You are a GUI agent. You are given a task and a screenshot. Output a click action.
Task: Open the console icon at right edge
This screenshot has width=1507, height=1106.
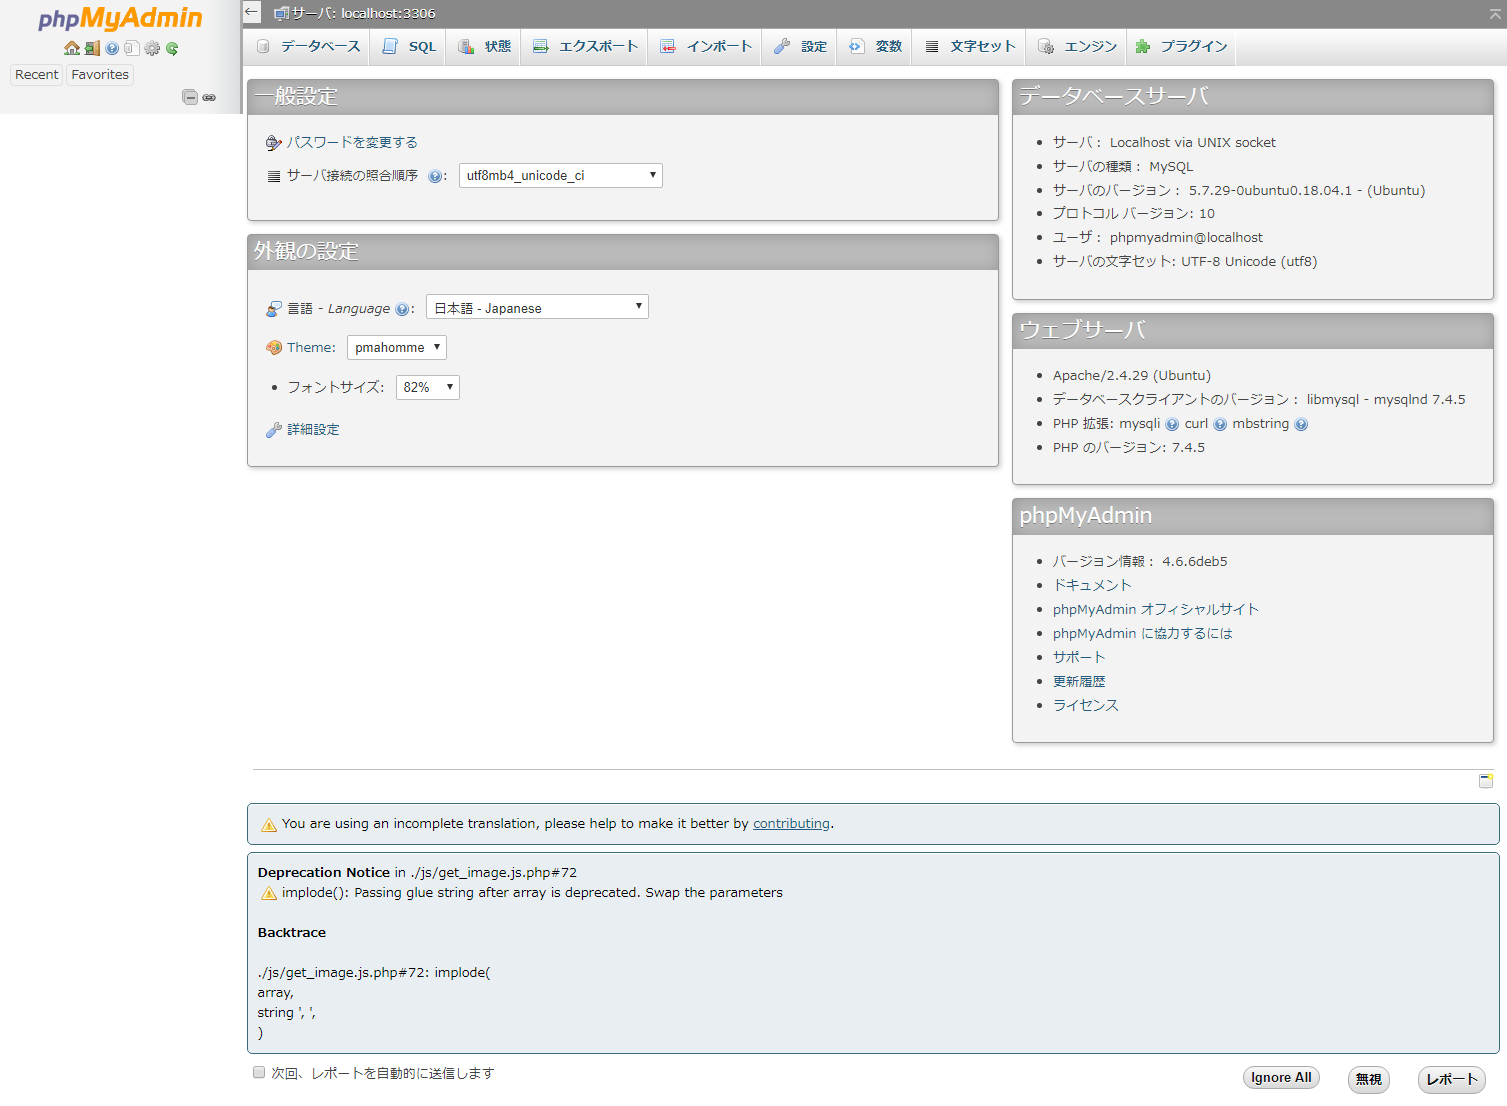(1486, 781)
